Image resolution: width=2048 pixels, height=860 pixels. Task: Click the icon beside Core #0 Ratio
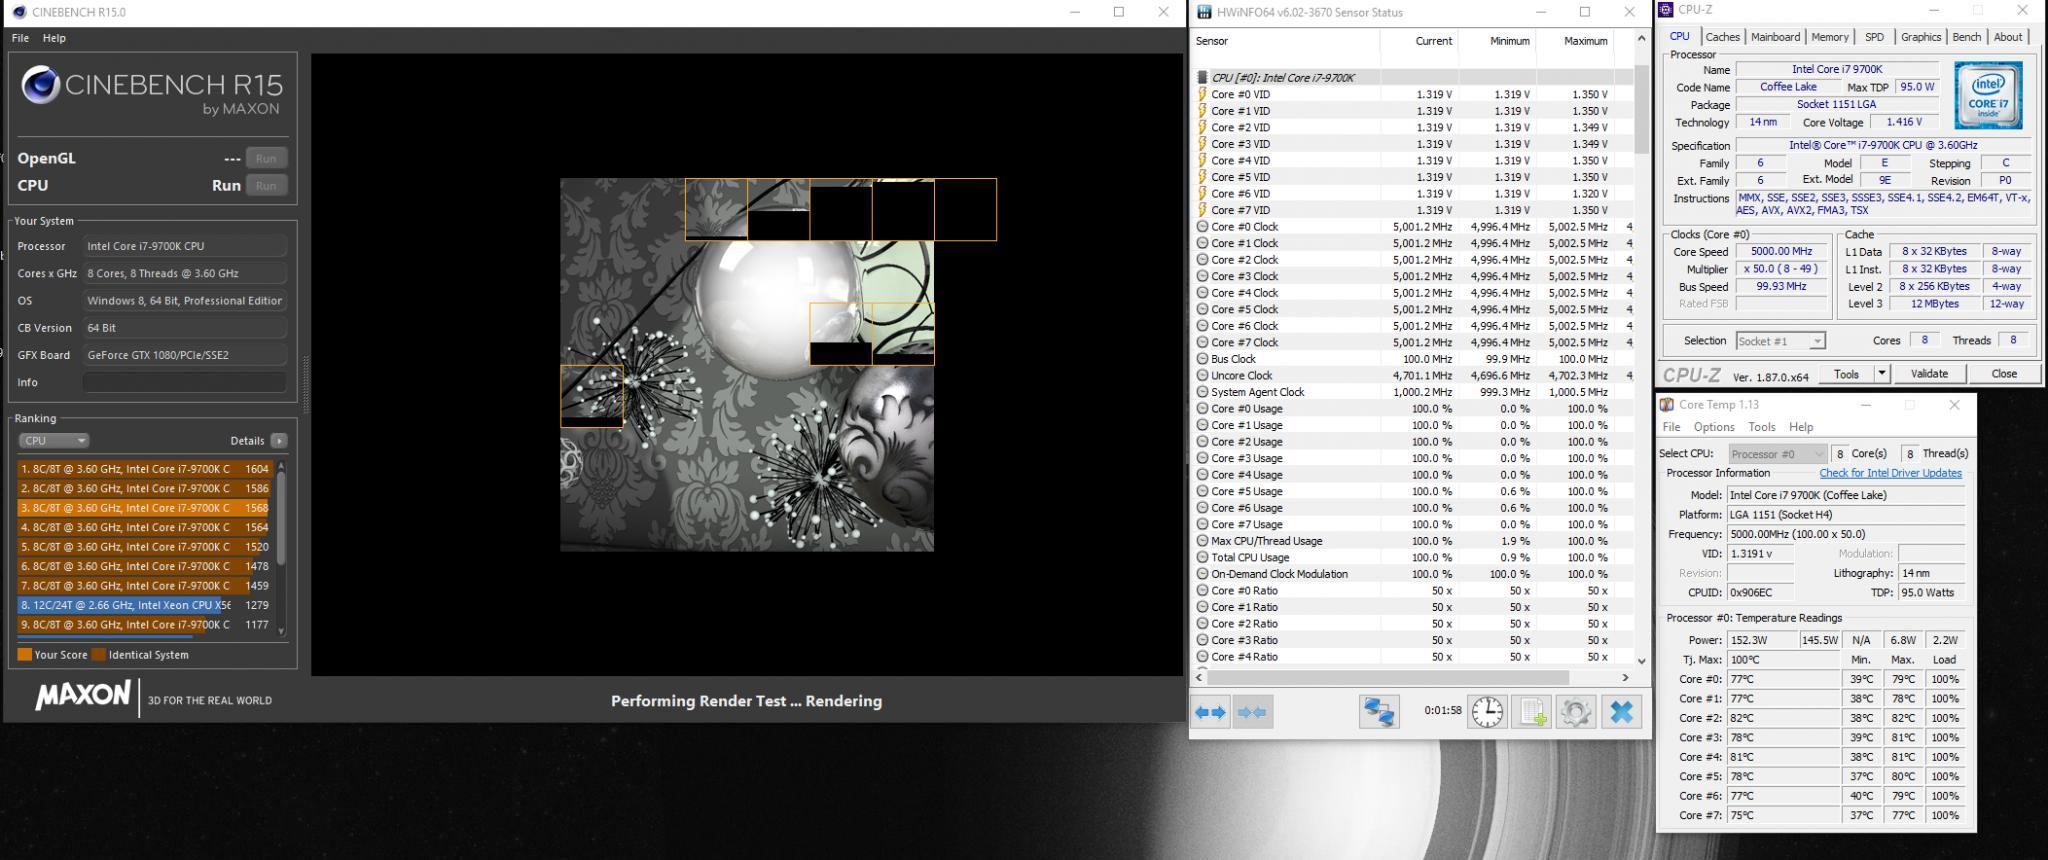click(x=1202, y=590)
